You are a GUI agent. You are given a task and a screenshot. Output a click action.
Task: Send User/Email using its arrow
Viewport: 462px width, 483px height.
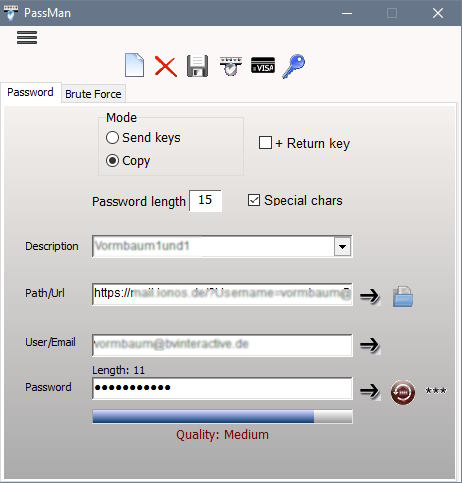[x=370, y=345]
